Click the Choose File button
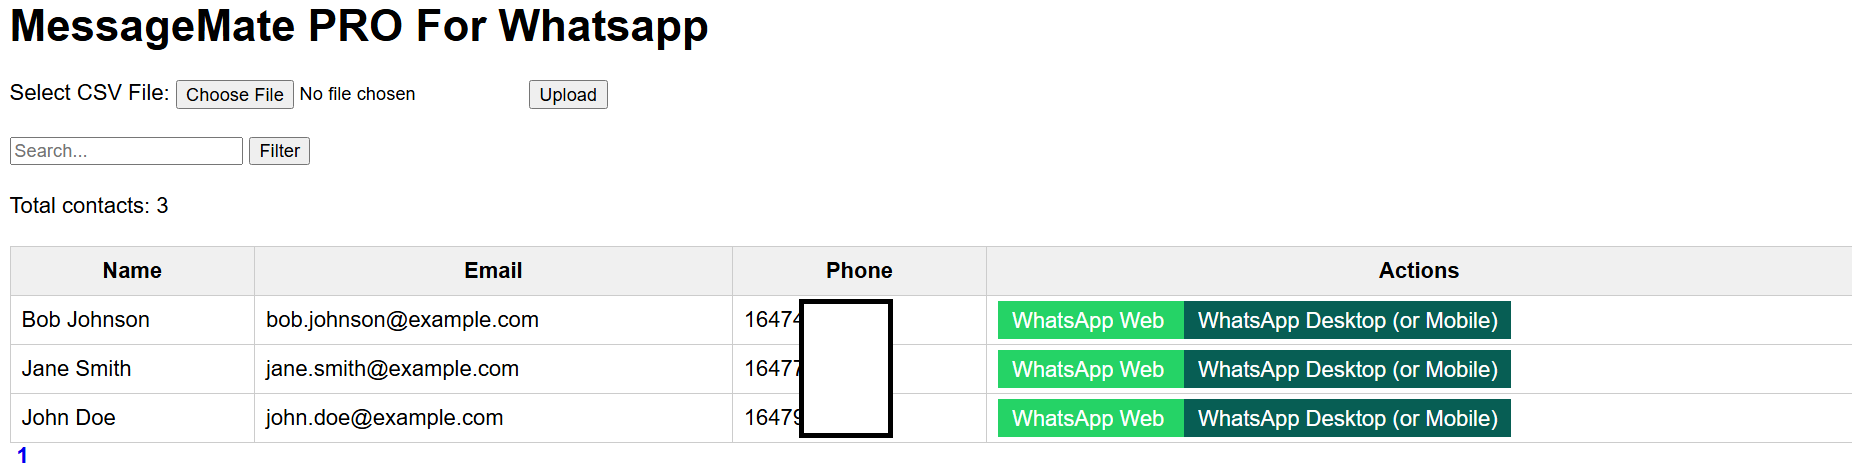This screenshot has height=468, width=1857. (235, 94)
